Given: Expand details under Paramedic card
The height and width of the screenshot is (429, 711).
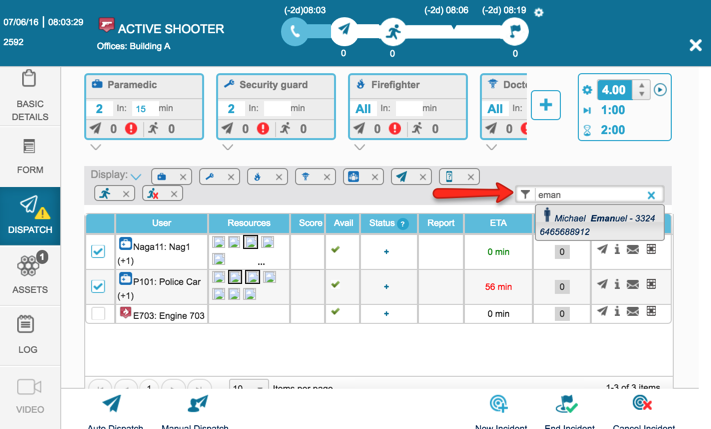Looking at the screenshot, I should coord(96,147).
